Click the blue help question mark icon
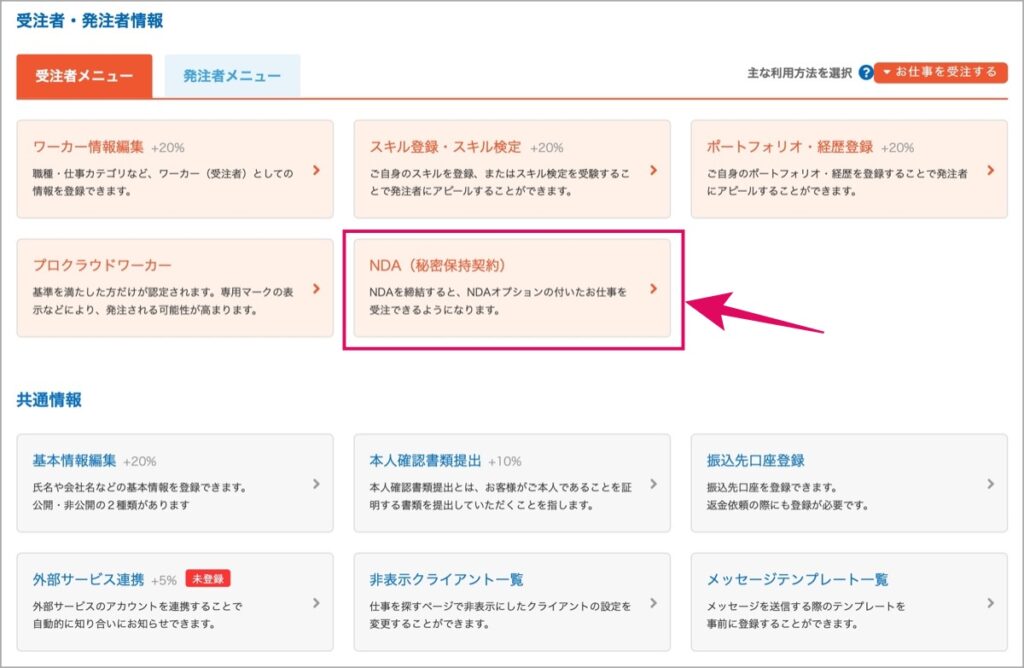Image resolution: width=1024 pixels, height=668 pixels. tap(866, 72)
